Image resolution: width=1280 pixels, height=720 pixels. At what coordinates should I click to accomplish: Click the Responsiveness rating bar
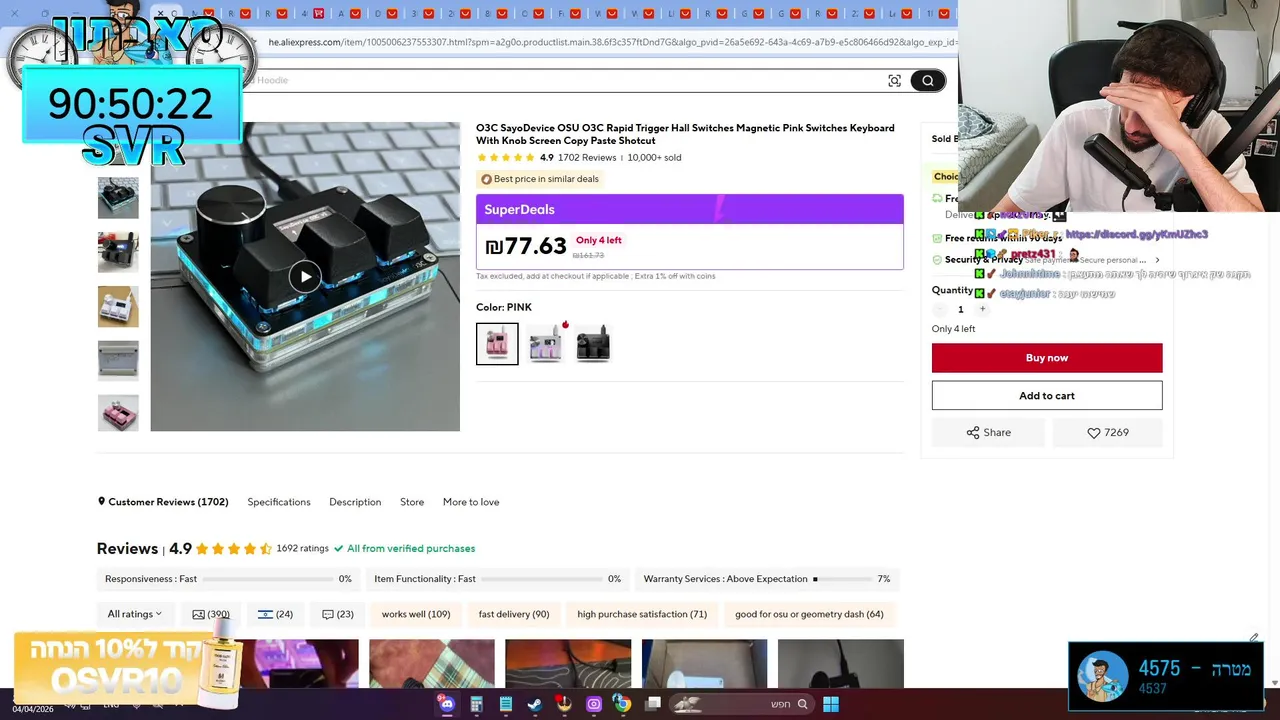point(228,579)
